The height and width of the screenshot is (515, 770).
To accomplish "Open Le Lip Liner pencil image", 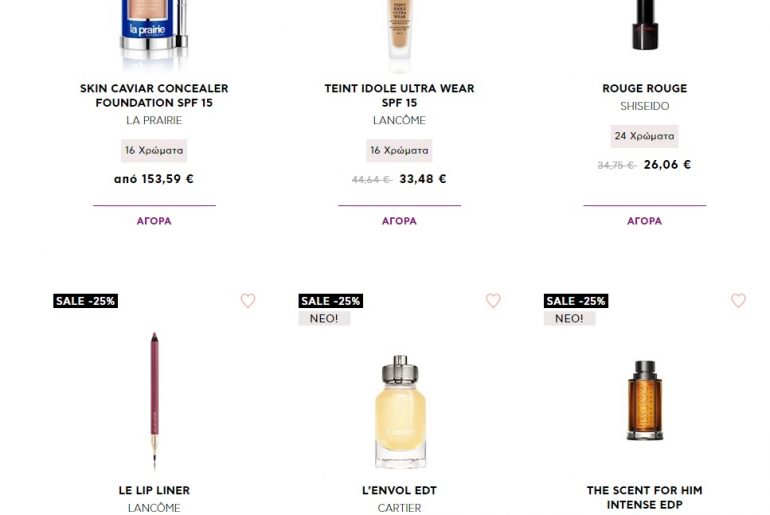I will pos(155,401).
